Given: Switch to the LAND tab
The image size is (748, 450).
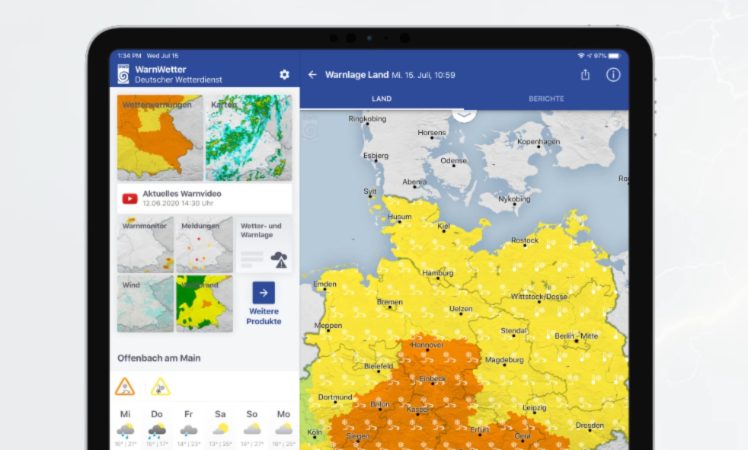Looking at the screenshot, I should 381,99.
